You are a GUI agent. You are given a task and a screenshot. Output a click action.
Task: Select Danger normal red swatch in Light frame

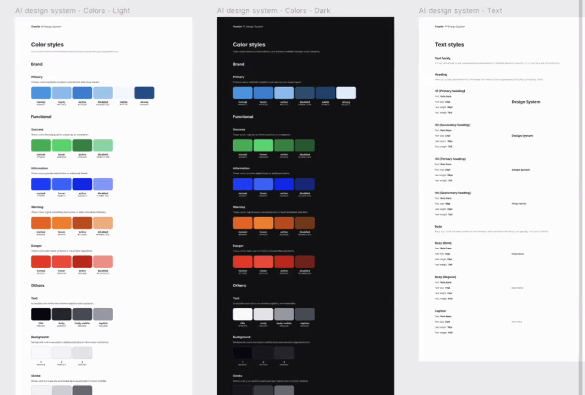(x=41, y=261)
